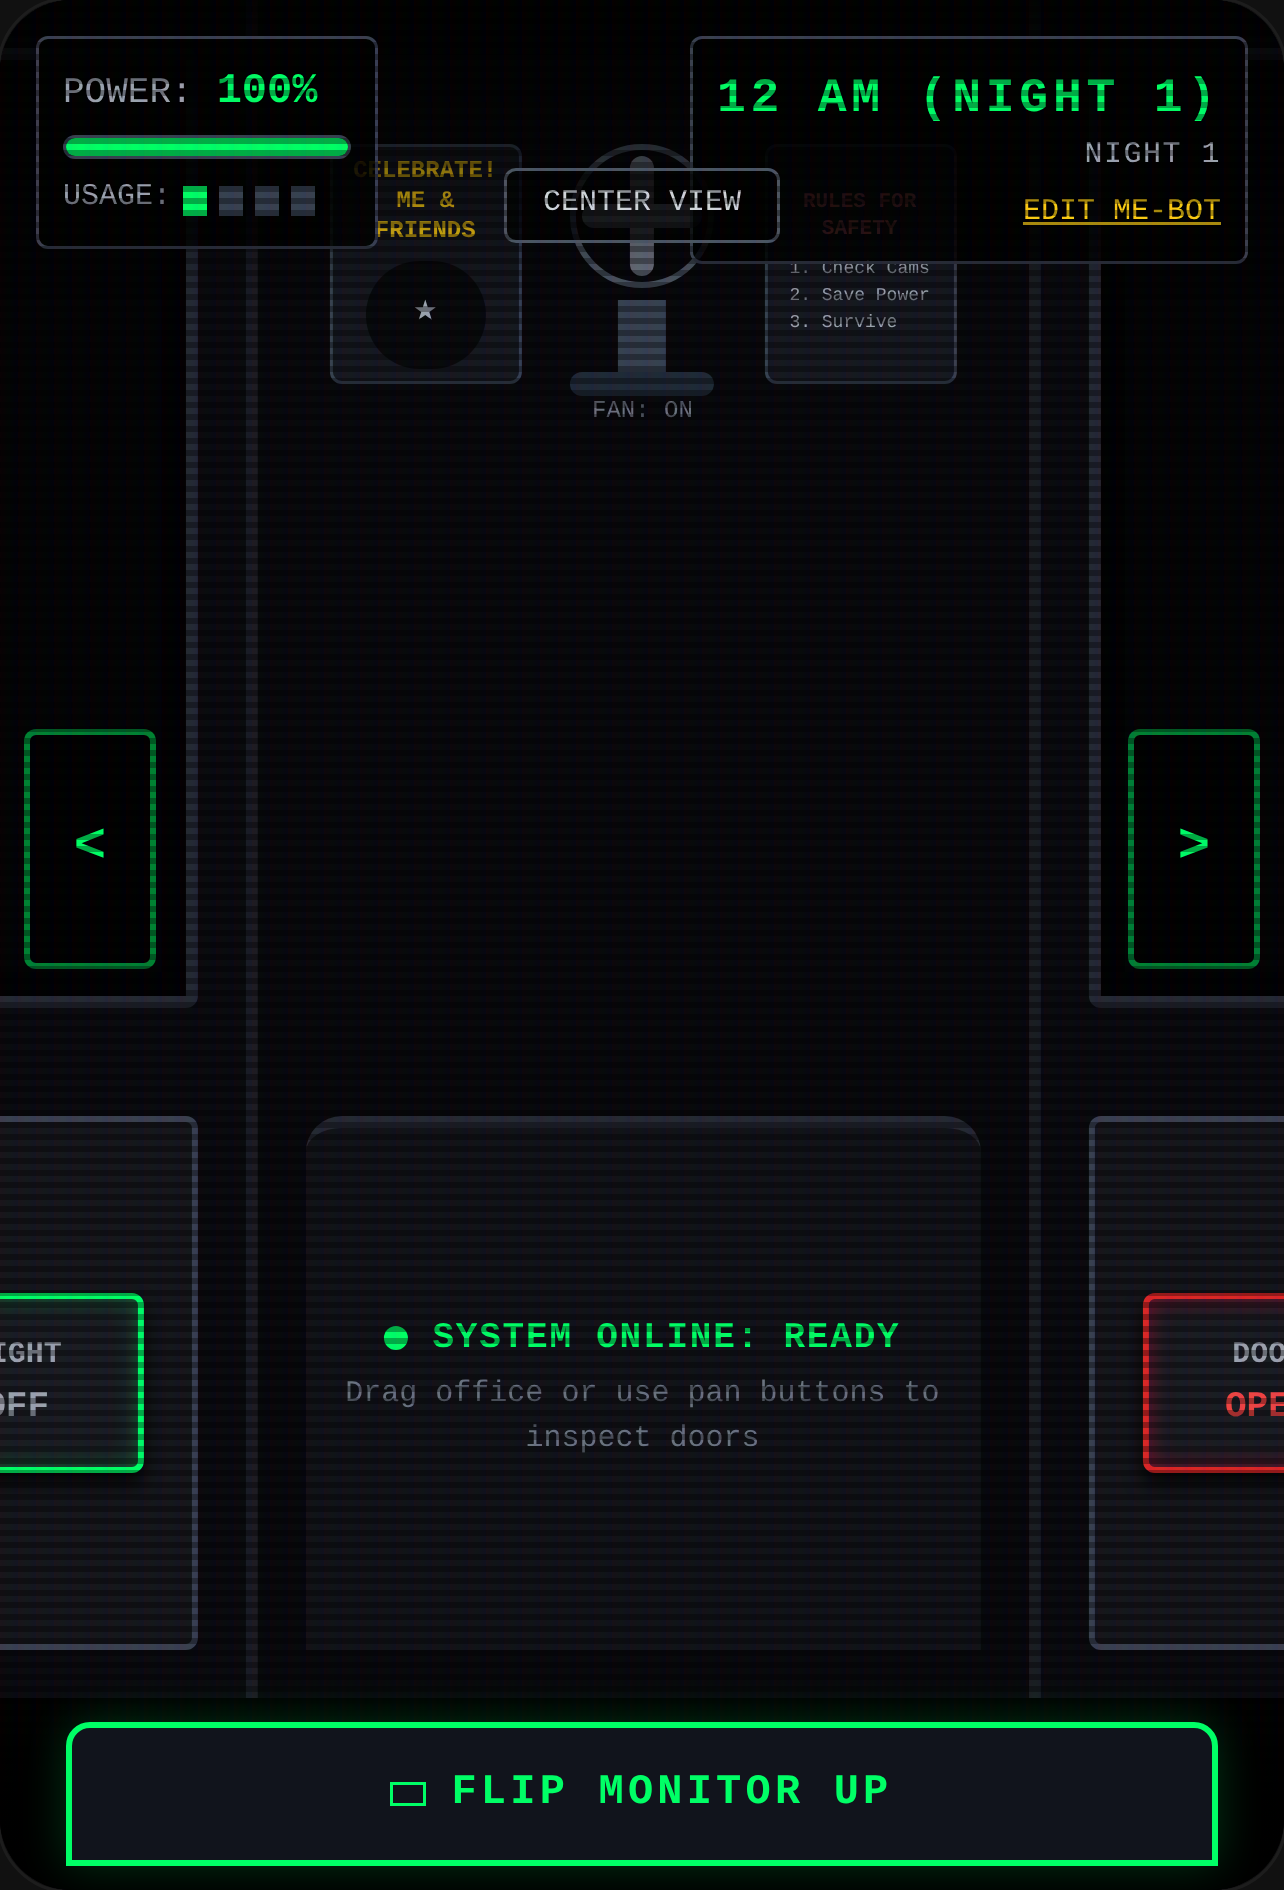Click the "FAN: ON" label
The image size is (1284, 1890).
[x=642, y=410]
